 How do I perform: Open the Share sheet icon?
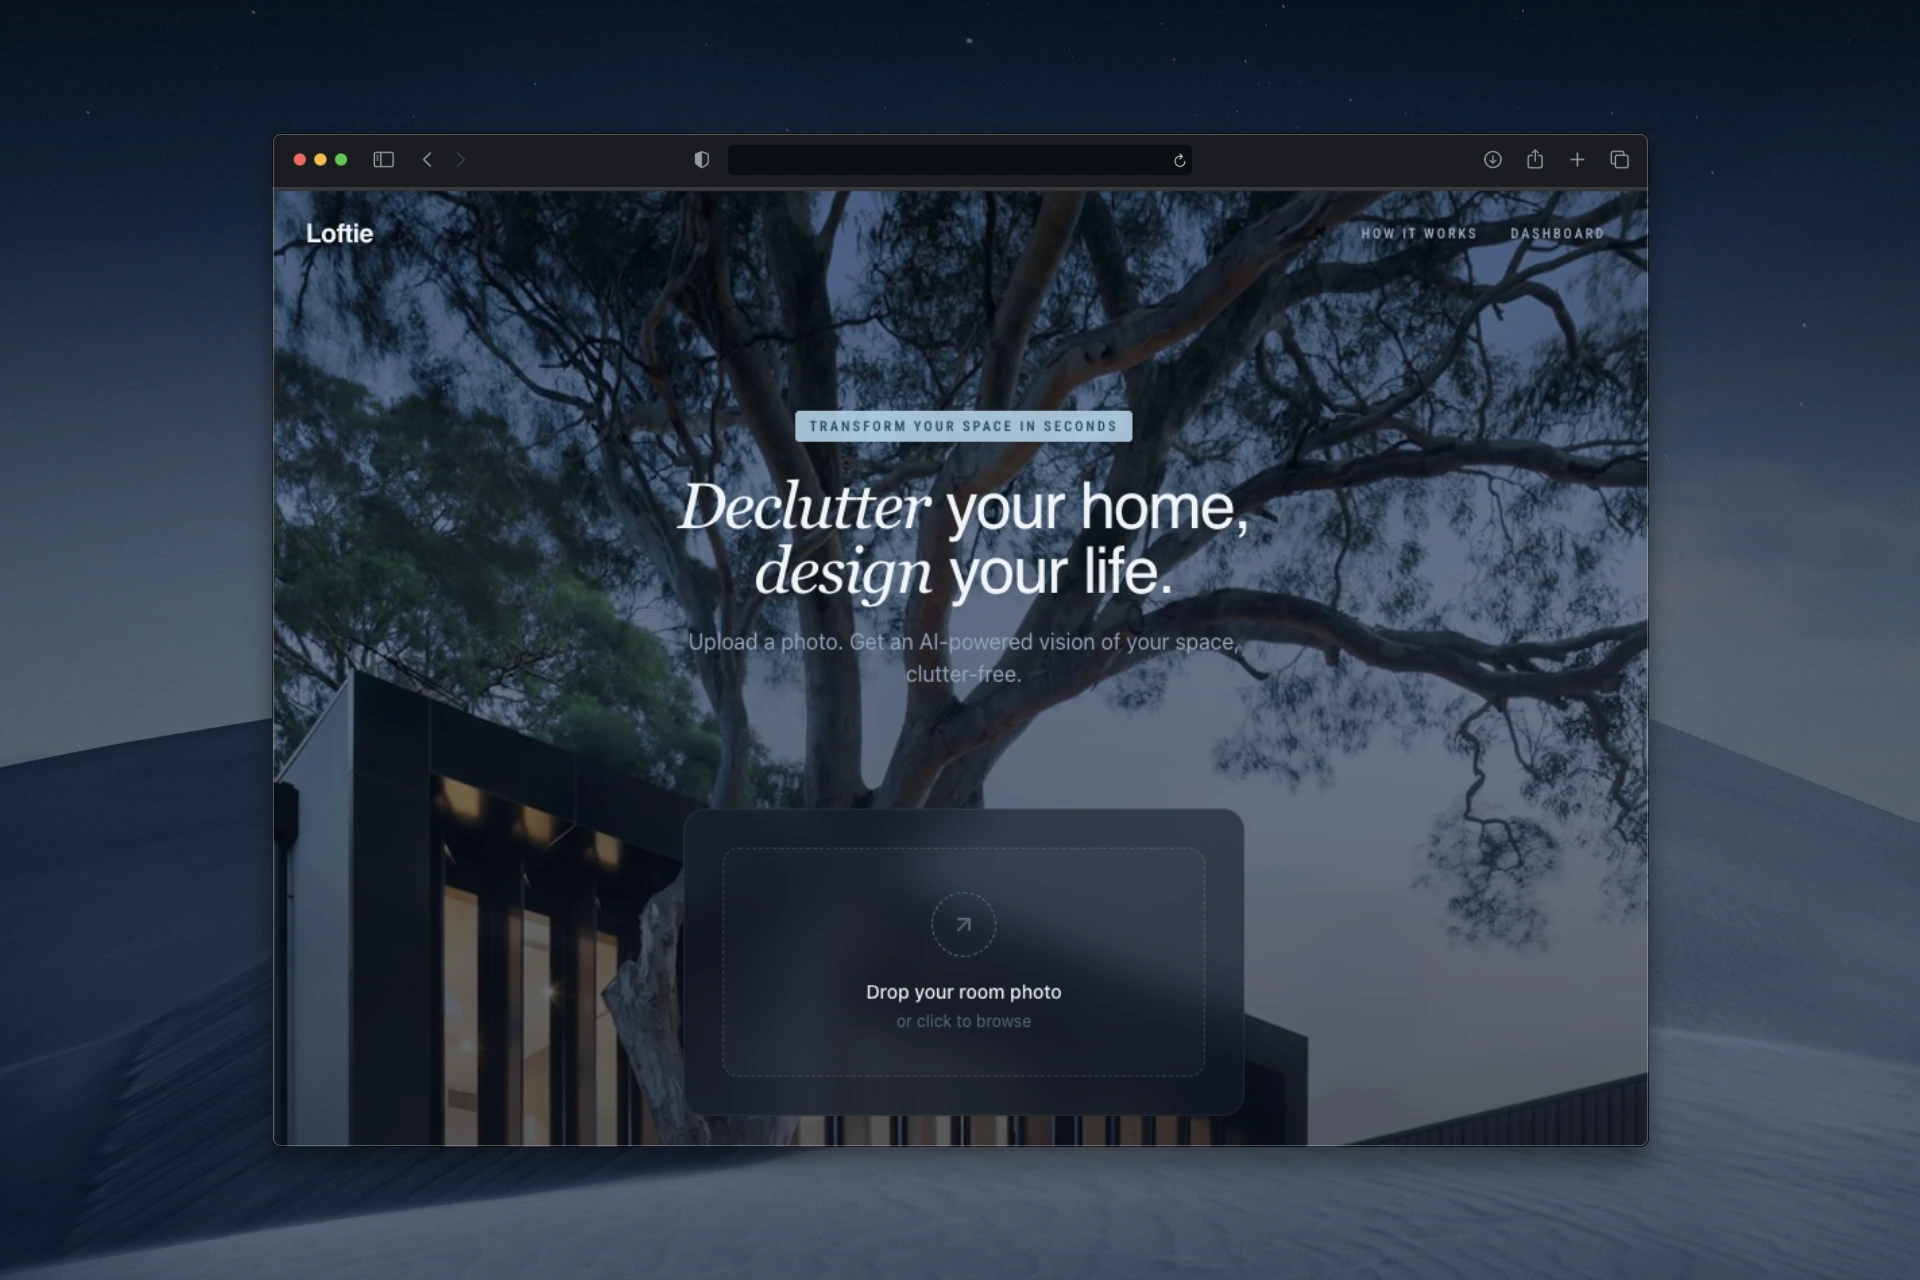[x=1535, y=160]
